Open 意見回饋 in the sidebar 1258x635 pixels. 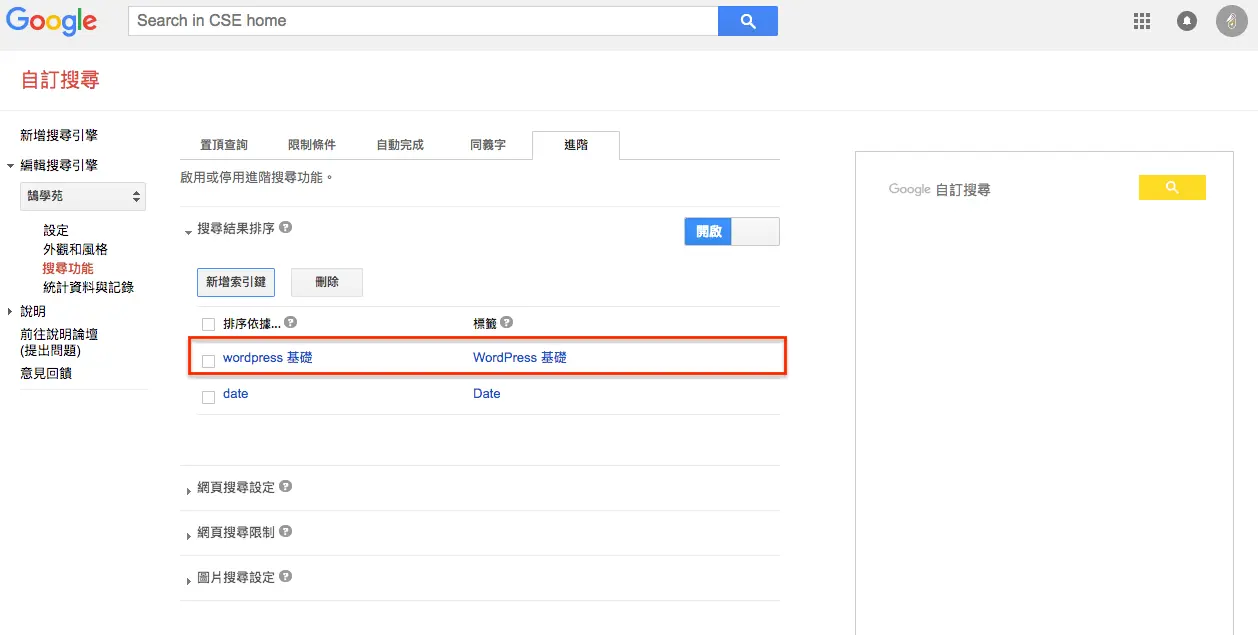[x=46, y=373]
